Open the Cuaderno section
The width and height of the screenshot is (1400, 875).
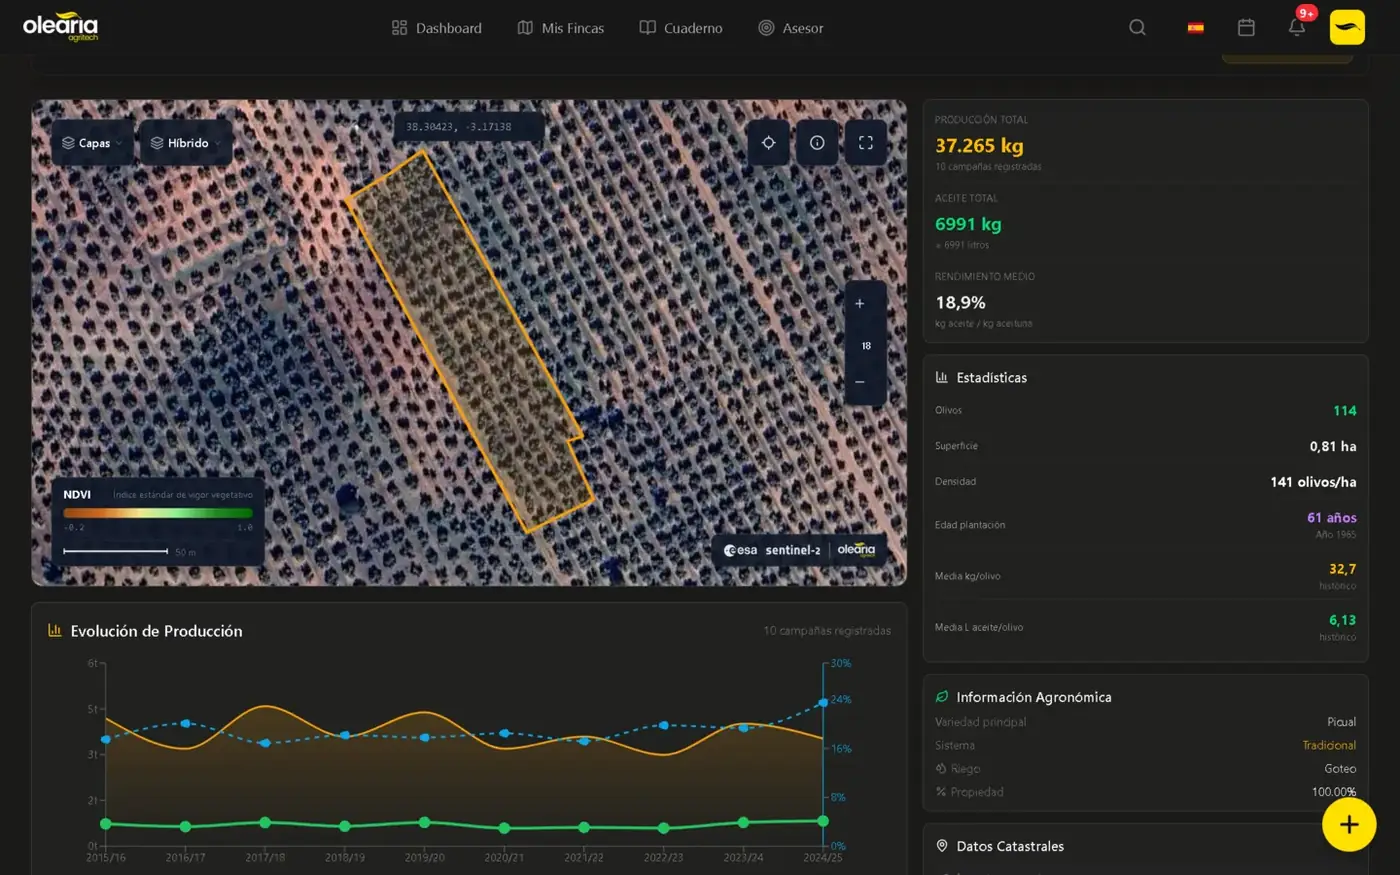tap(681, 28)
